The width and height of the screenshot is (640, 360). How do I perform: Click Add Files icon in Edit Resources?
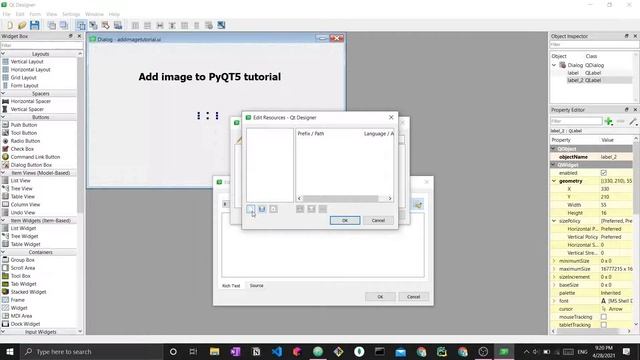(311, 209)
